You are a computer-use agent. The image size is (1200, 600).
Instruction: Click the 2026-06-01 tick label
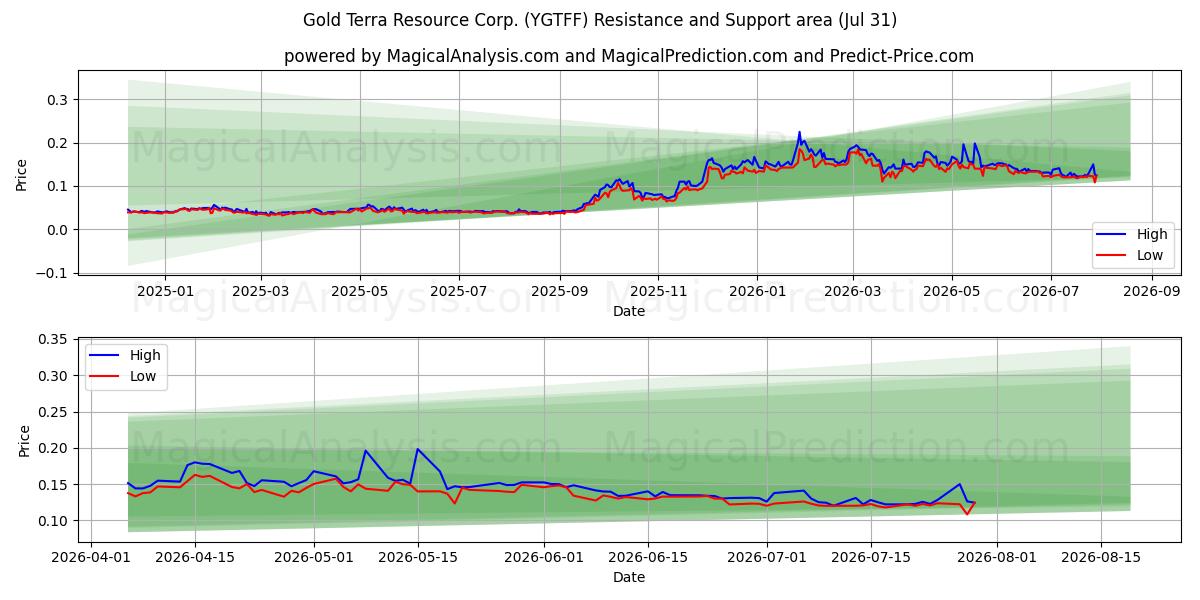click(x=544, y=558)
